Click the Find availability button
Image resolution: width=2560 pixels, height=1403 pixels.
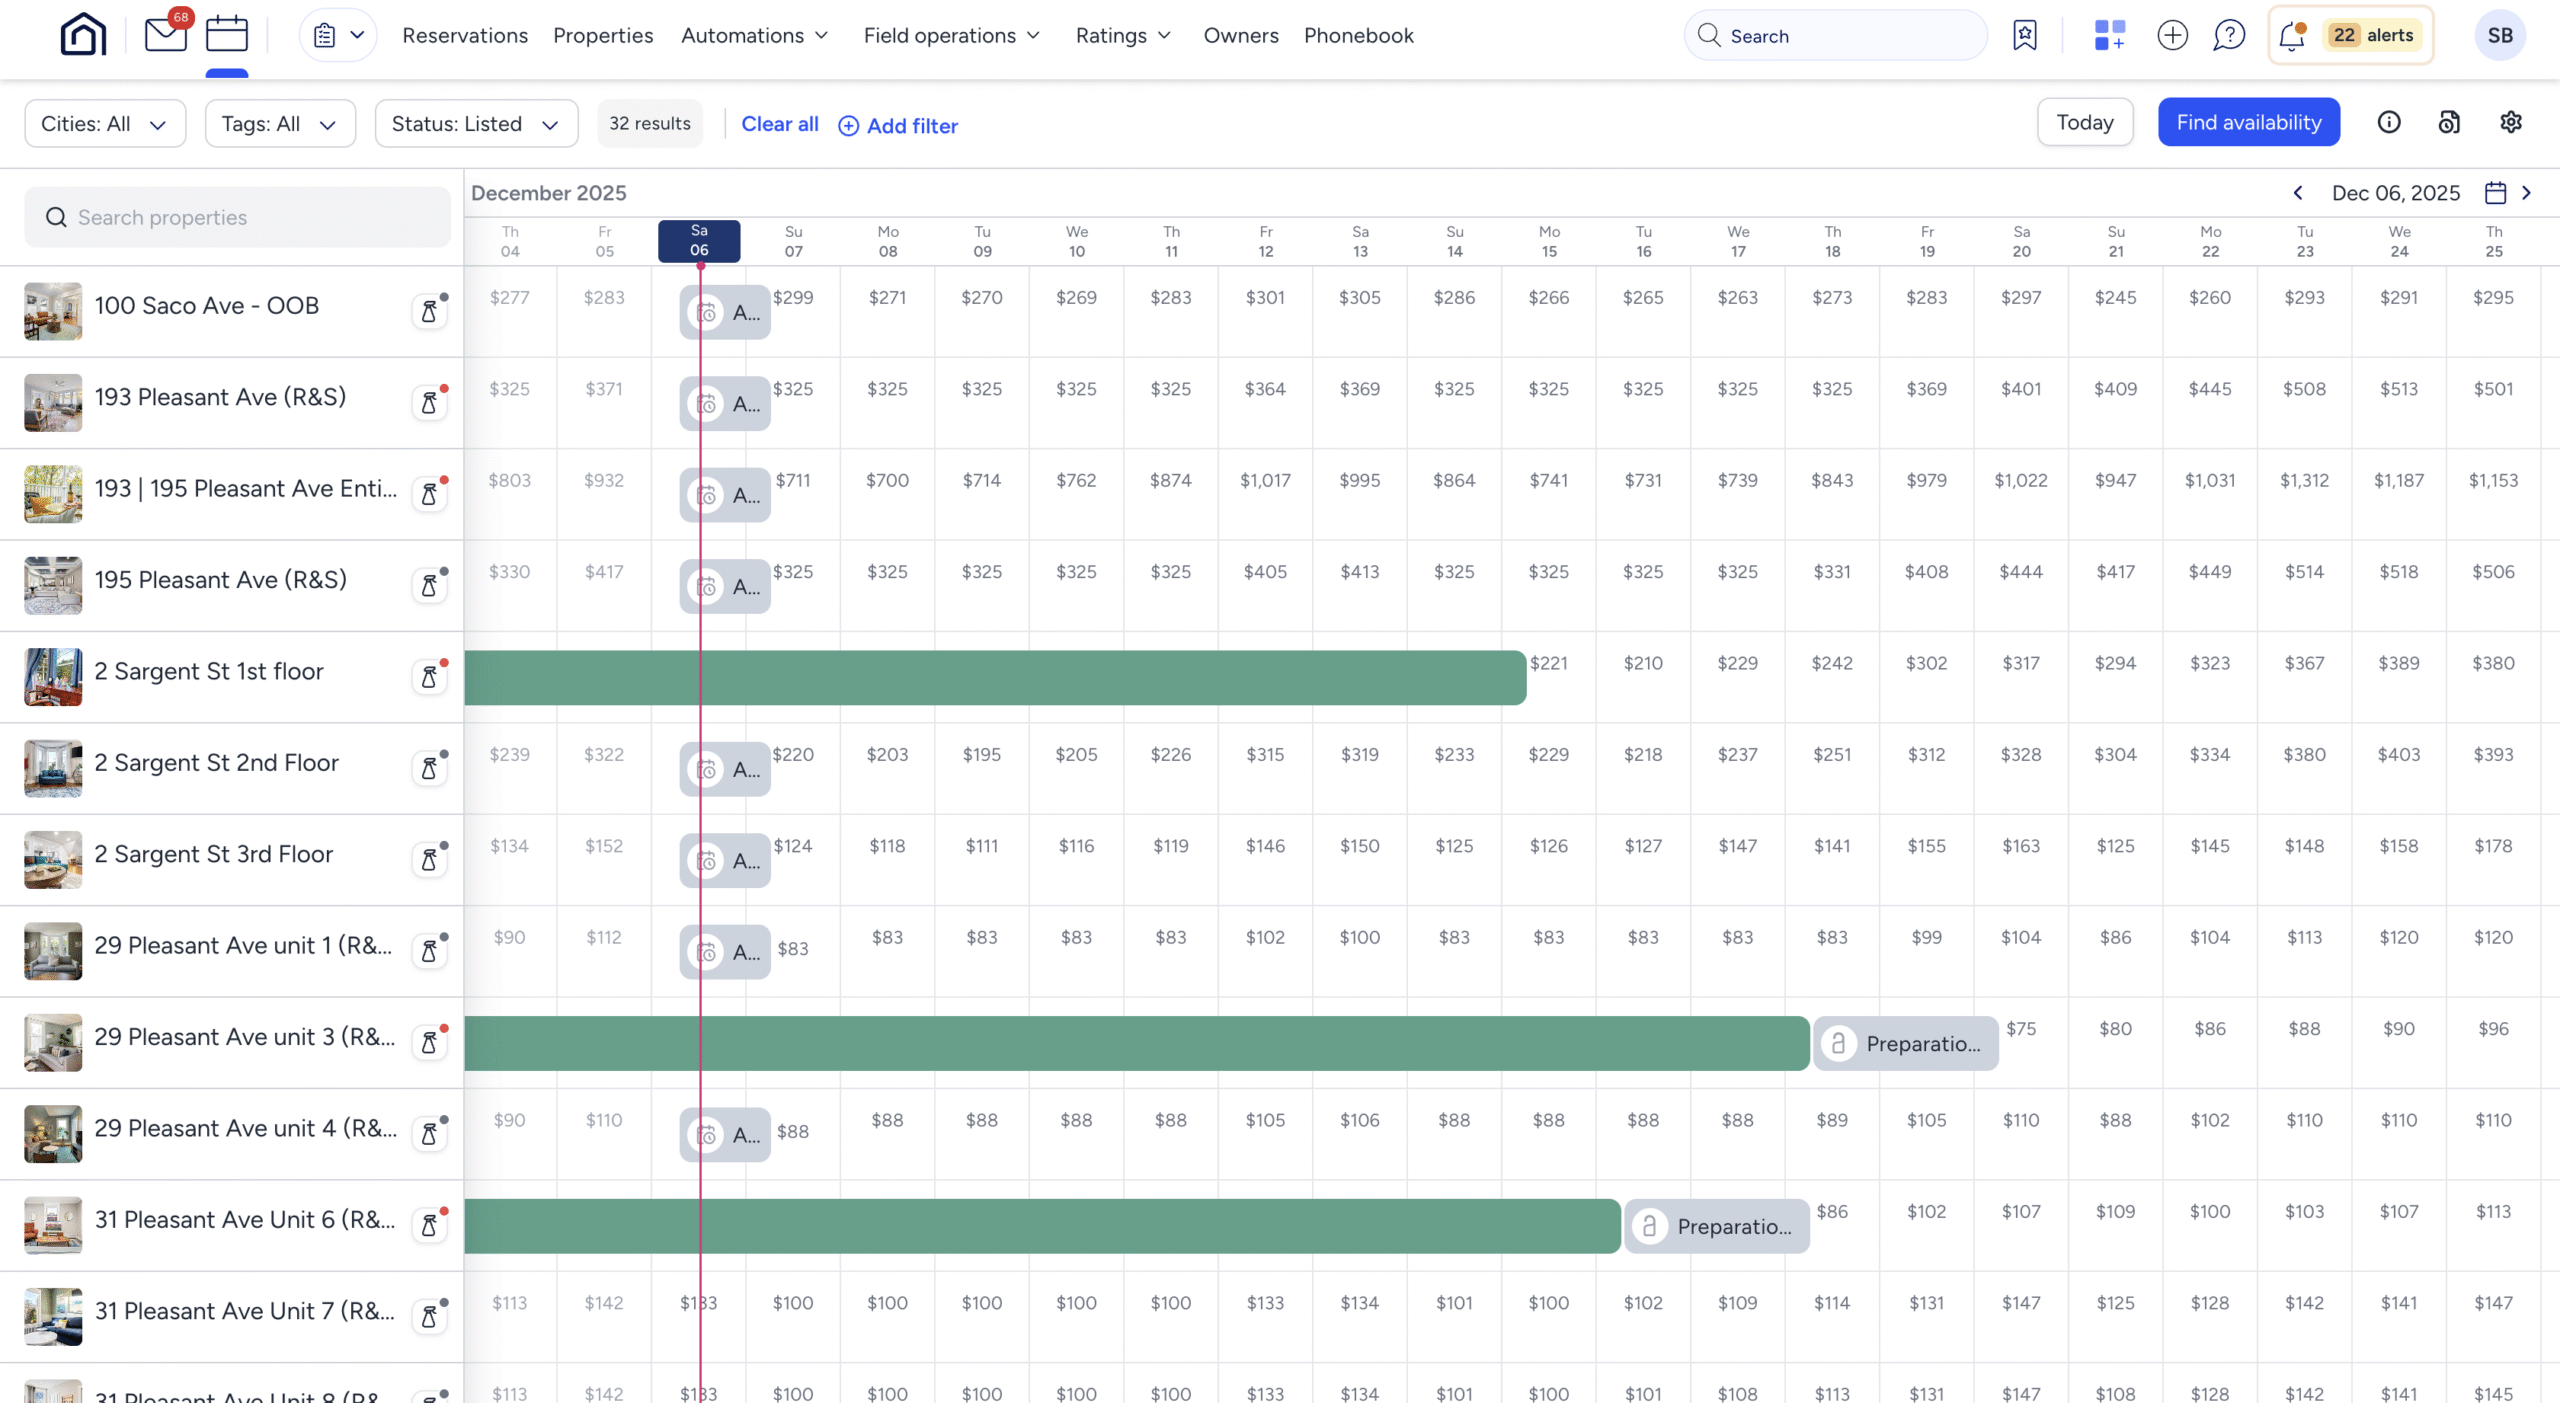tap(2248, 122)
